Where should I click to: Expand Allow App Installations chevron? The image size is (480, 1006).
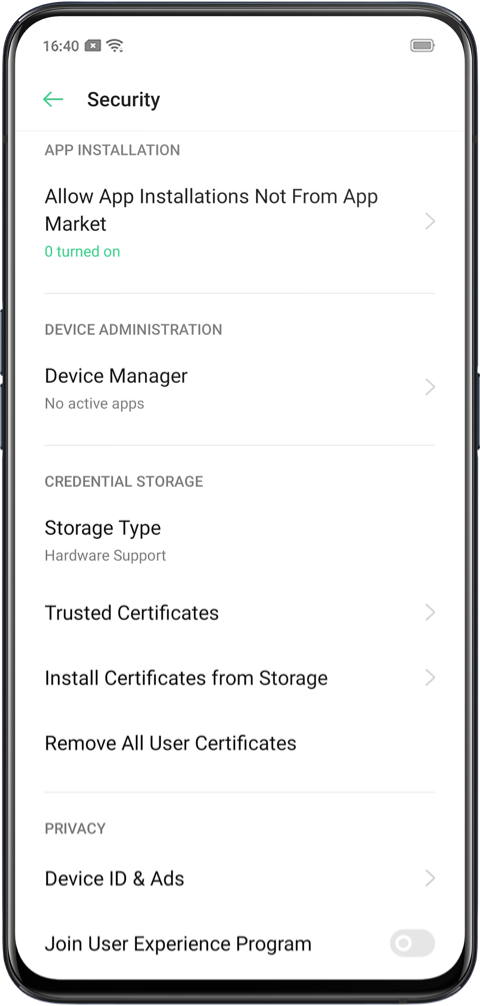(430, 222)
